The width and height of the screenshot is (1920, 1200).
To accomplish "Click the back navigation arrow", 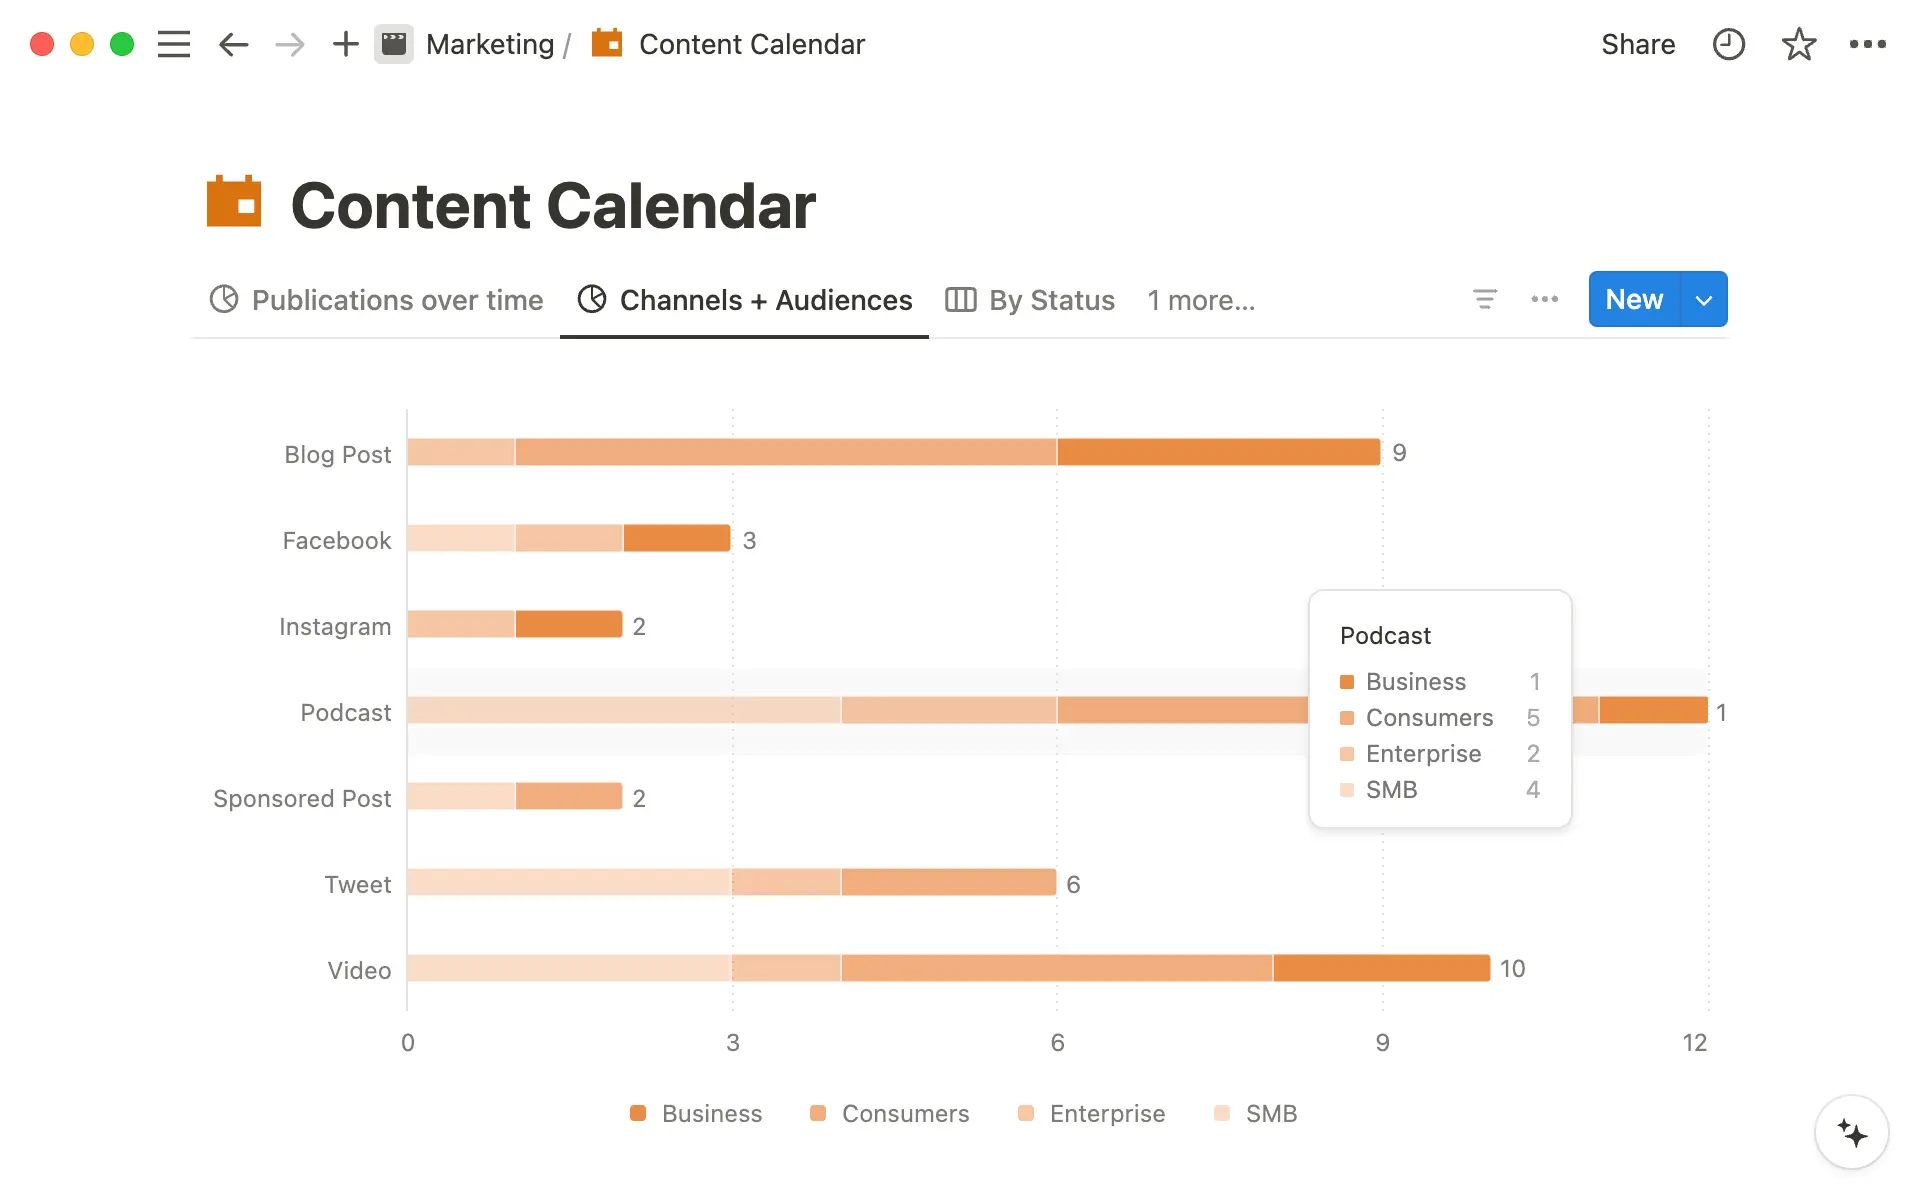I will click(x=233, y=44).
